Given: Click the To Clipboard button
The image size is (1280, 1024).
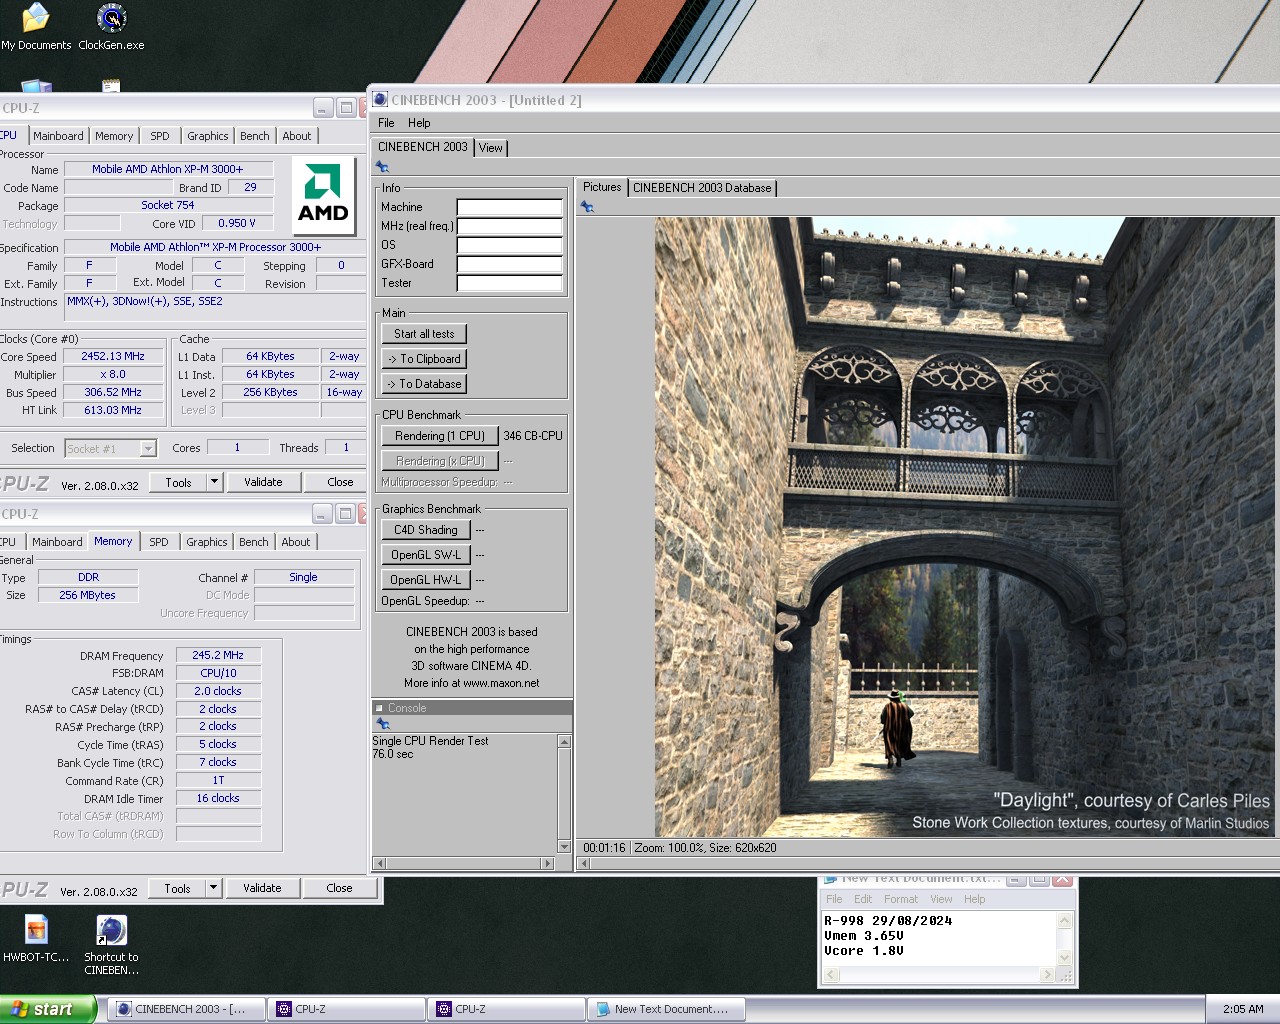Looking at the screenshot, I should 424,359.
